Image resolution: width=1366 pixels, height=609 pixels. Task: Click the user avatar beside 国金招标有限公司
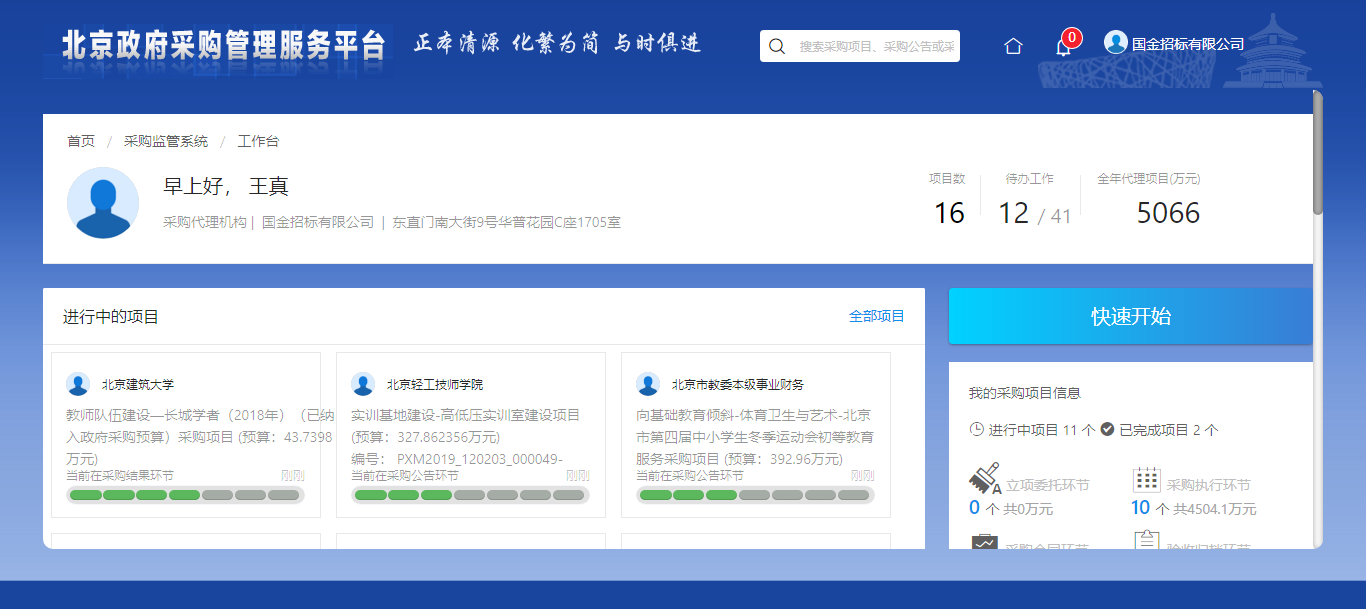coord(1115,42)
